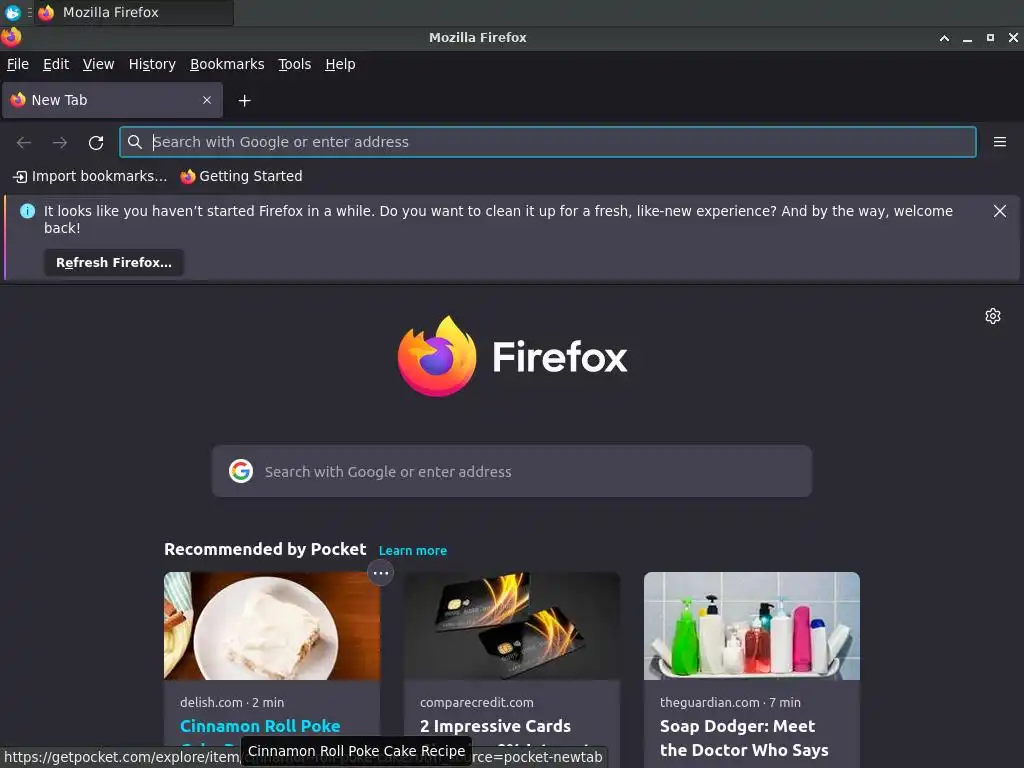The image size is (1024, 768).
Task: Open the Help menu
Action: click(x=340, y=64)
